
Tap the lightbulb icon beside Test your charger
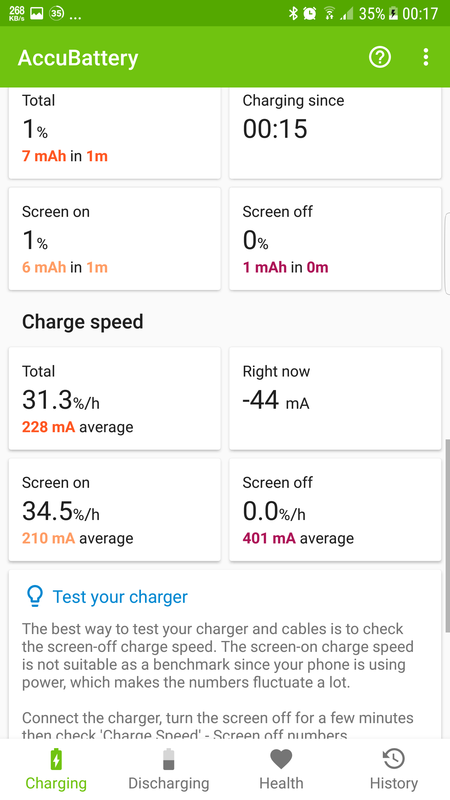pyautogui.click(x=34, y=596)
